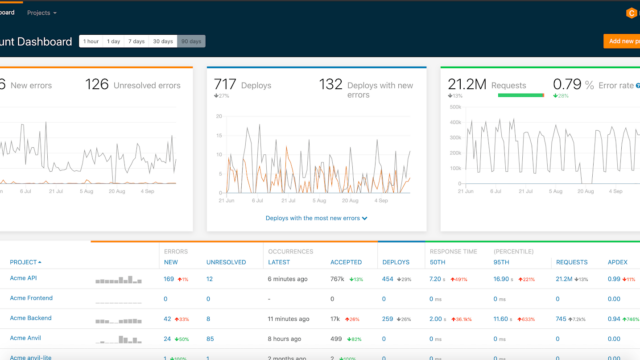Image resolution: width=640 pixels, height=360 pixels.
Task: Click Acme Backend 95th response time 11.60
Action: pyautogui.click(x=501, y=319)
